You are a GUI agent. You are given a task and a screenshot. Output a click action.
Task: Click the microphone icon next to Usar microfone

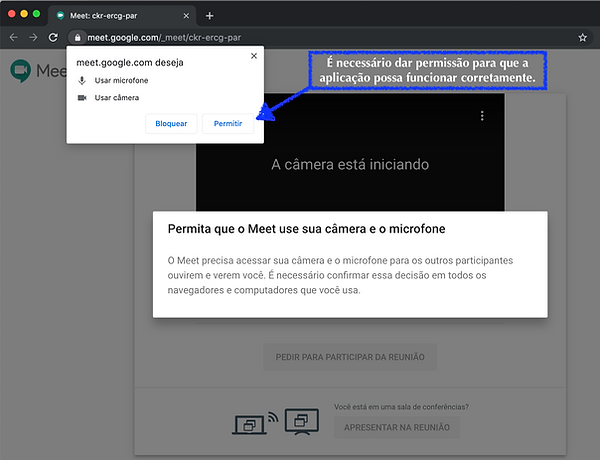pyautogui.click(x=82, y=80)
